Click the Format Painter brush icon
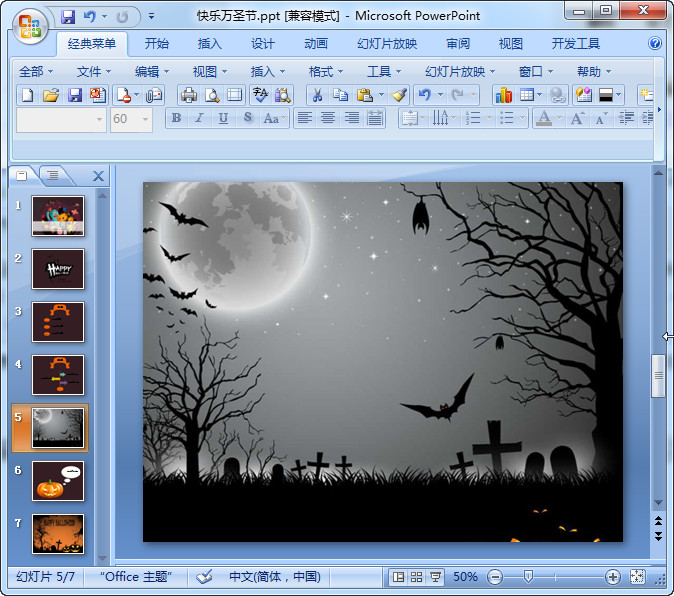The width and height of the screenshot is (674, 596). pyautogui.click(x=398, y=95)
